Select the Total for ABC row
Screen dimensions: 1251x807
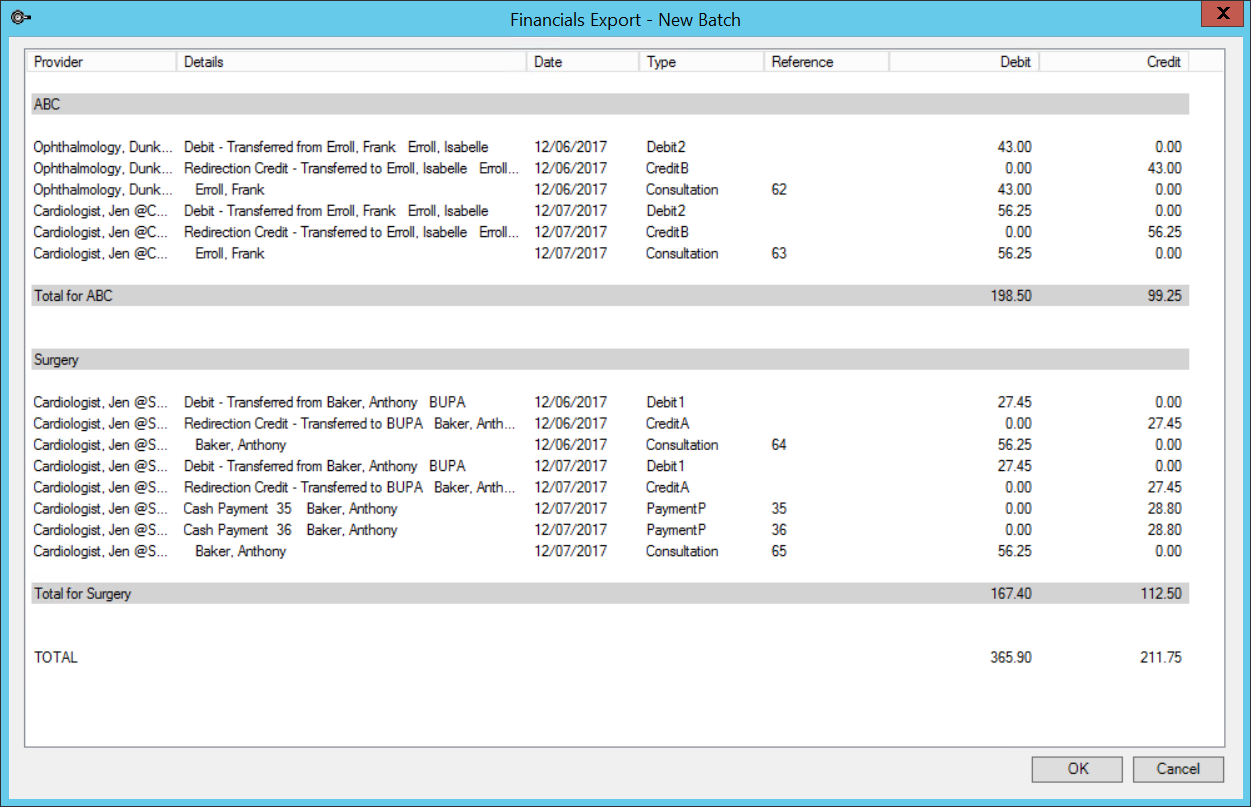608,296
